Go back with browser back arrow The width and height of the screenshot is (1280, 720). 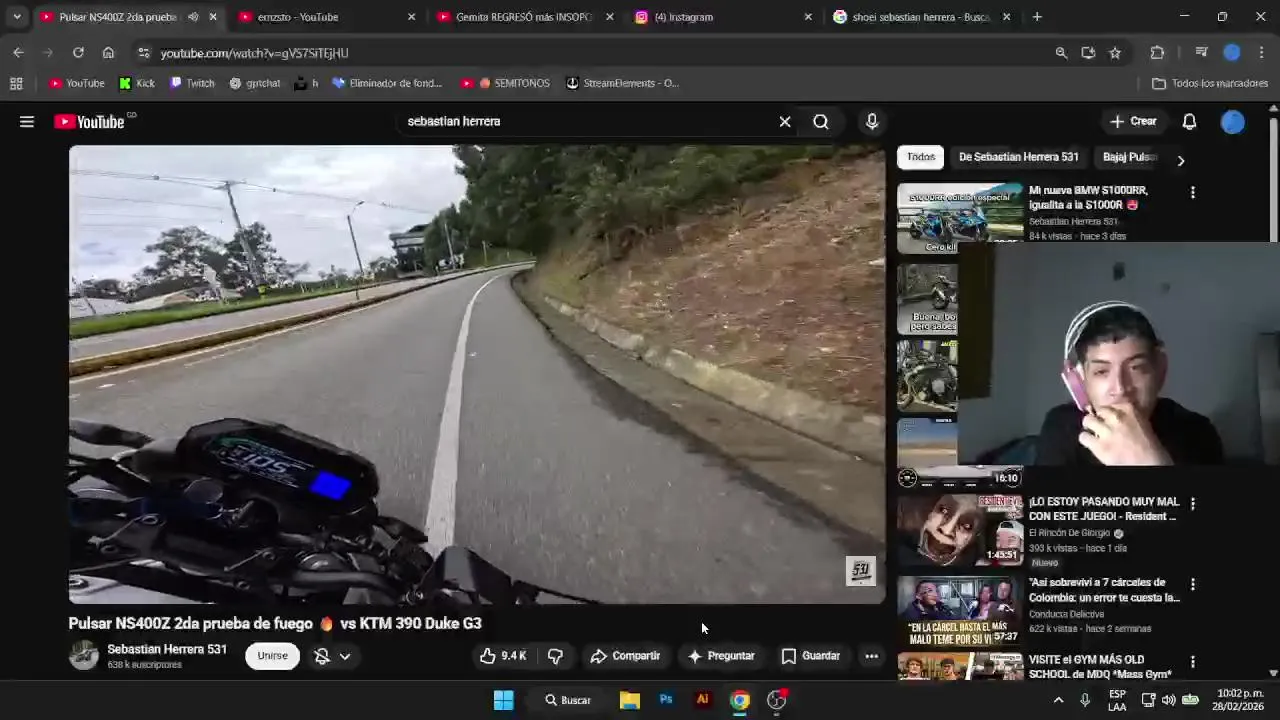[18, 53]
